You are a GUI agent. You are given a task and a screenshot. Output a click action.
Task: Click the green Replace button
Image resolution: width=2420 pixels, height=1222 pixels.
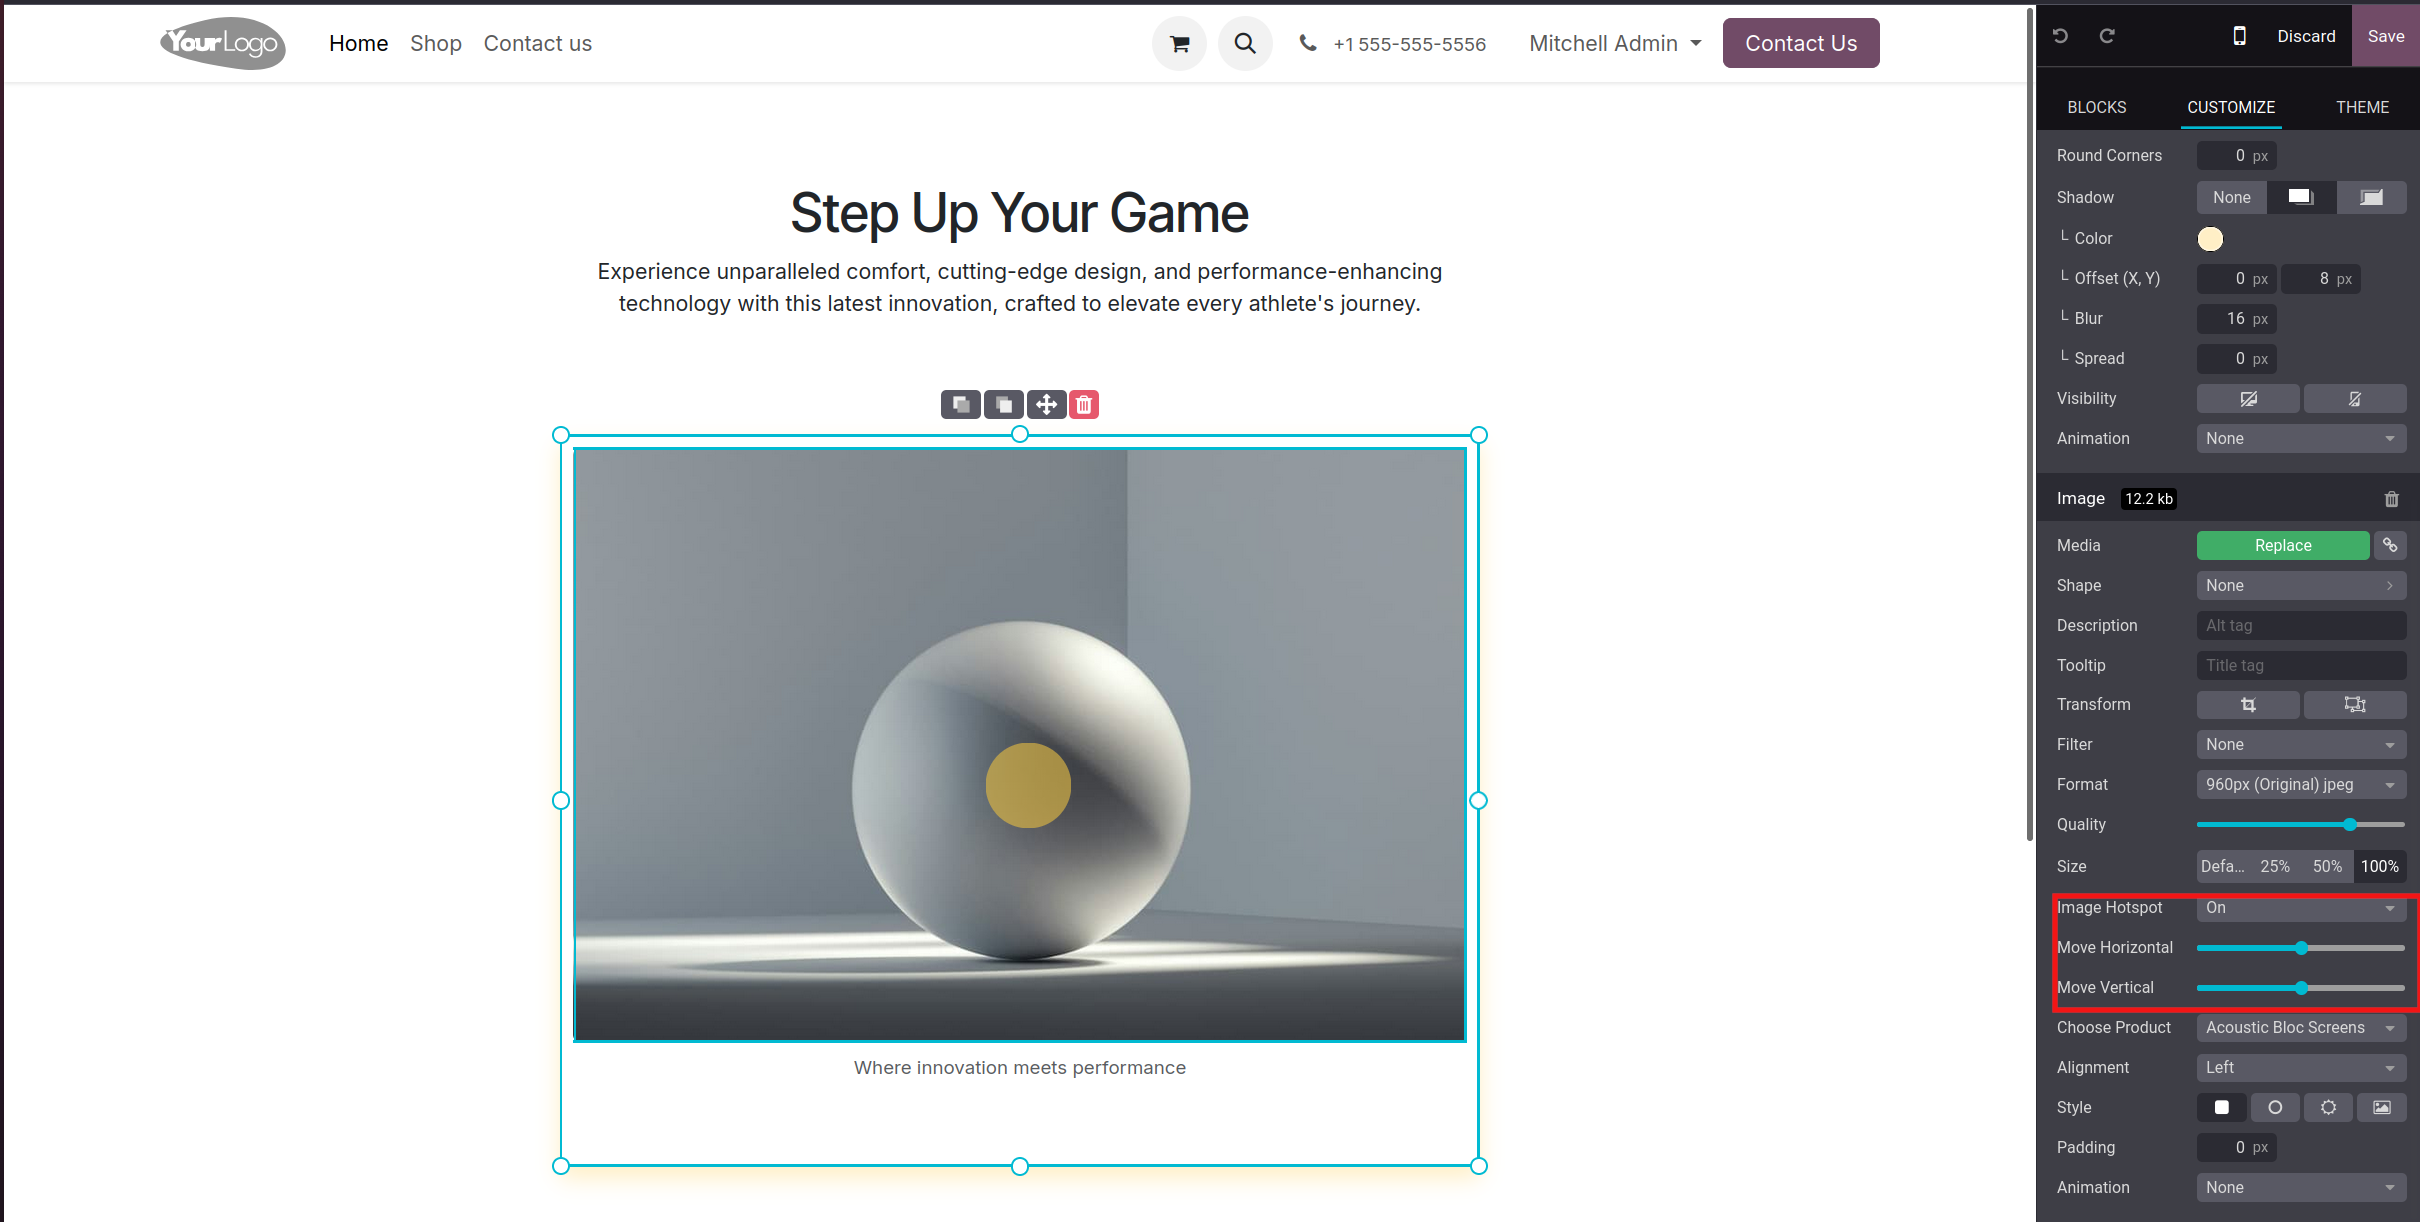click(2283, 545)
